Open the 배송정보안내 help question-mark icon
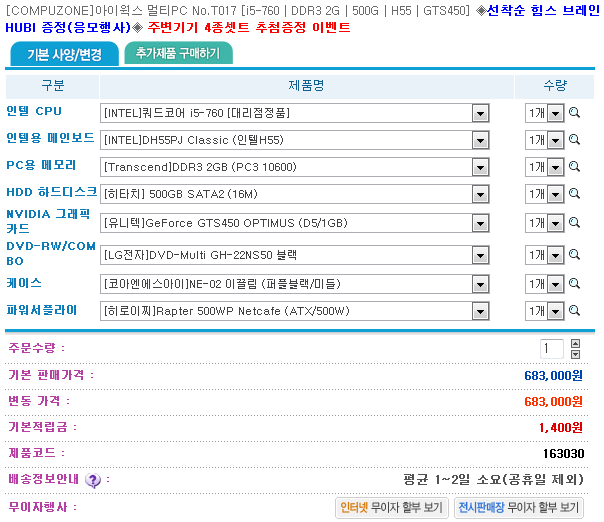The width and height of the screenshot is (604, 522). click(x=93, y=480)
